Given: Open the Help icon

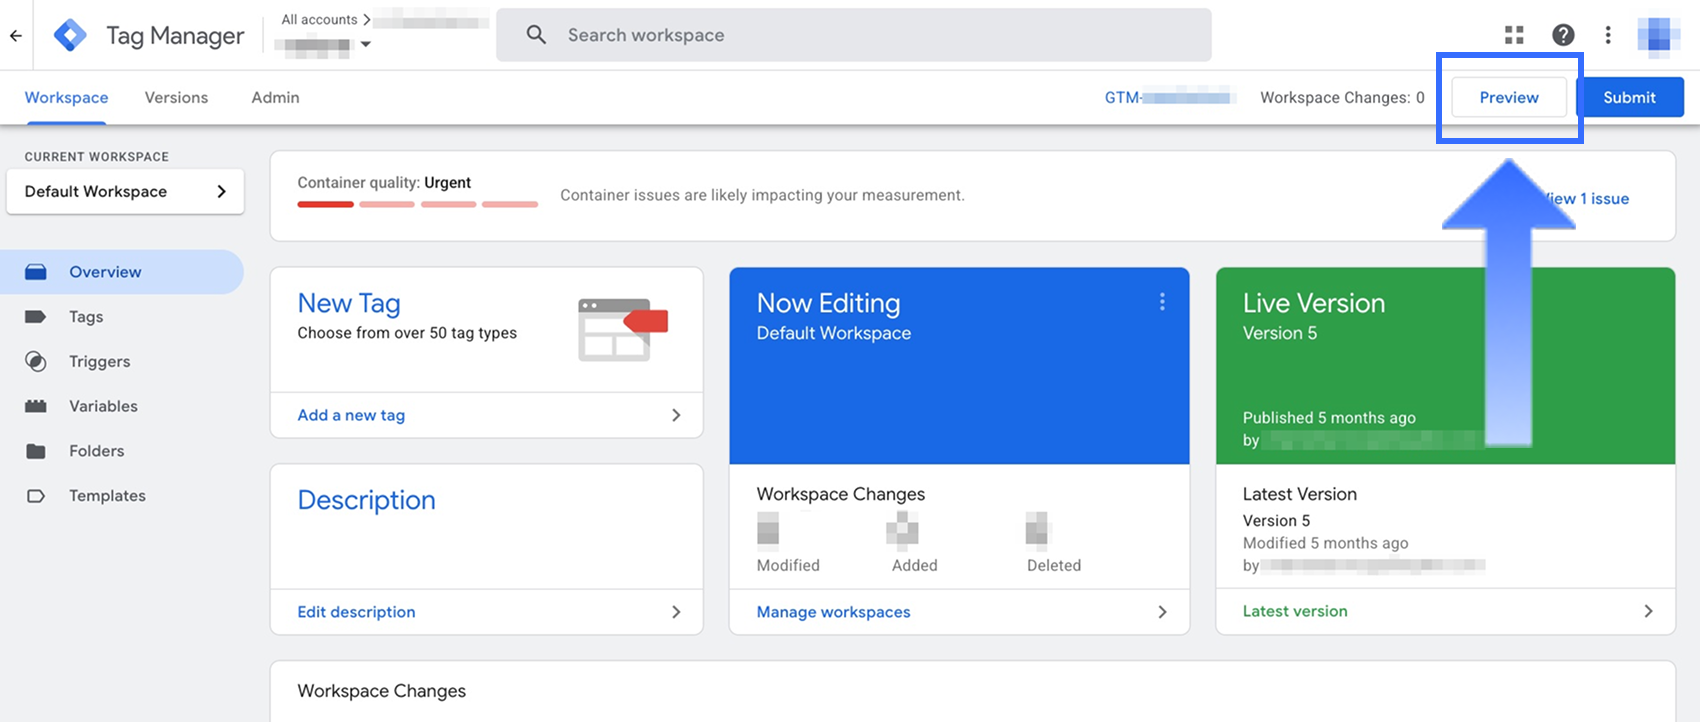Looking at the screenshot, I should 1563,35.
